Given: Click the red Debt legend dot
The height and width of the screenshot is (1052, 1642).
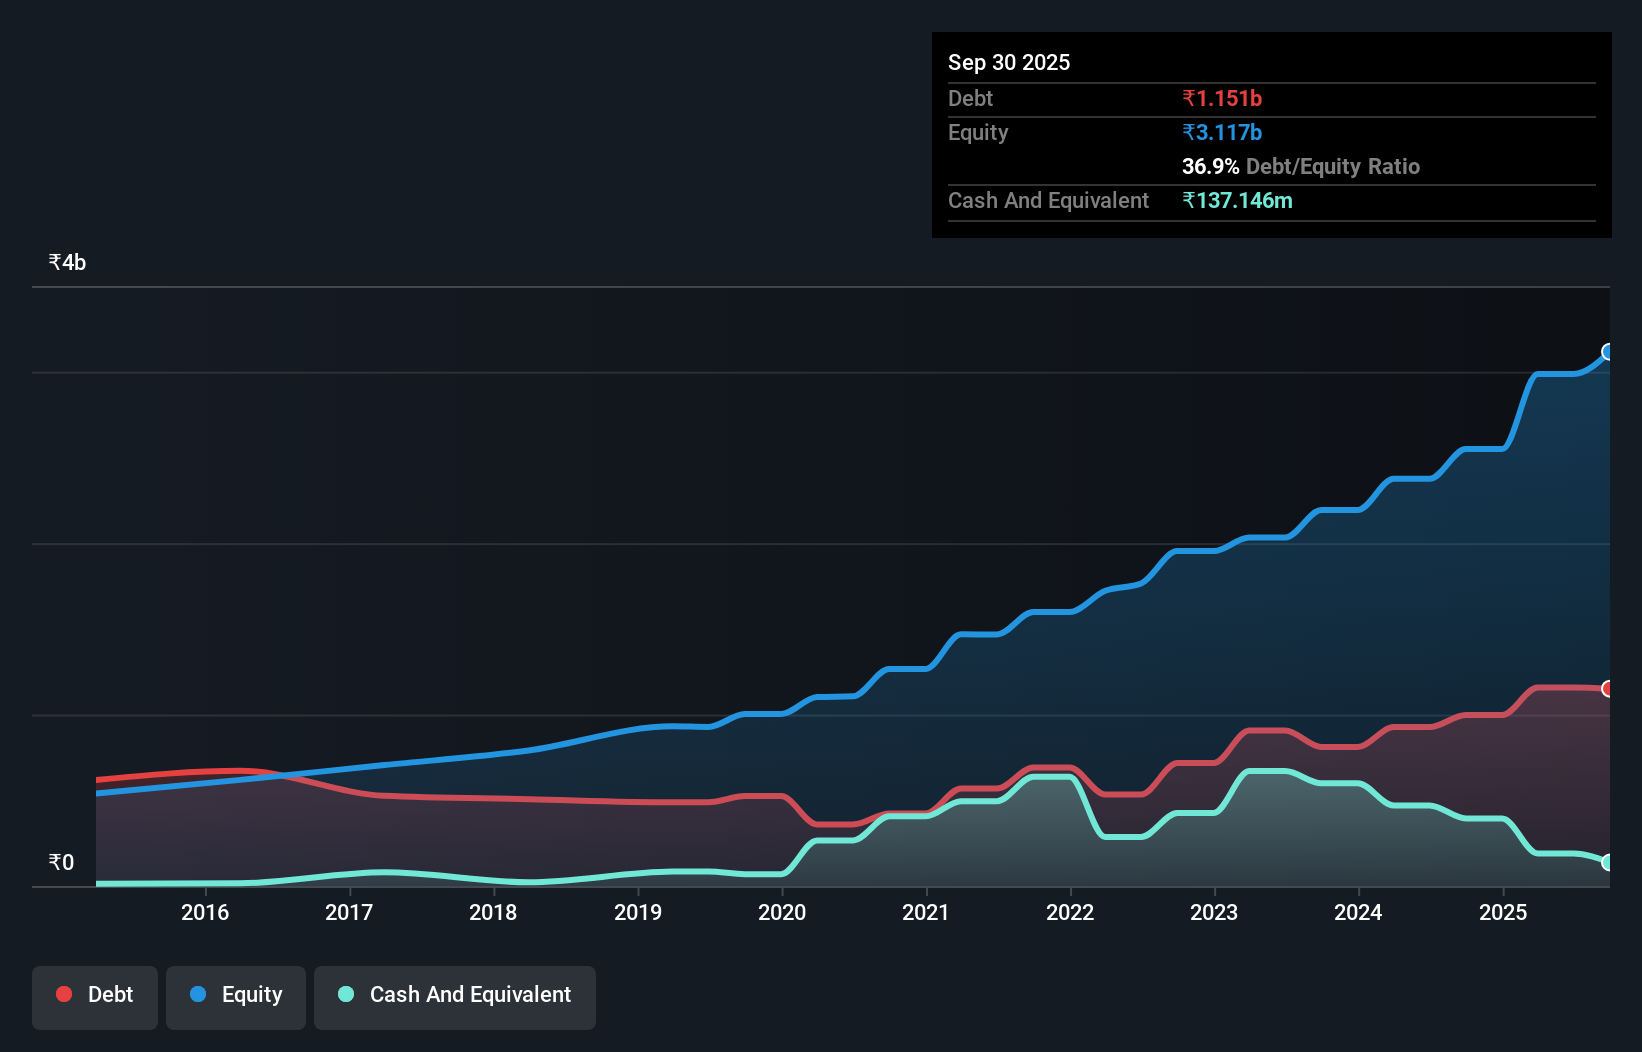Looking at the screenshot, I should pos(63,994).
